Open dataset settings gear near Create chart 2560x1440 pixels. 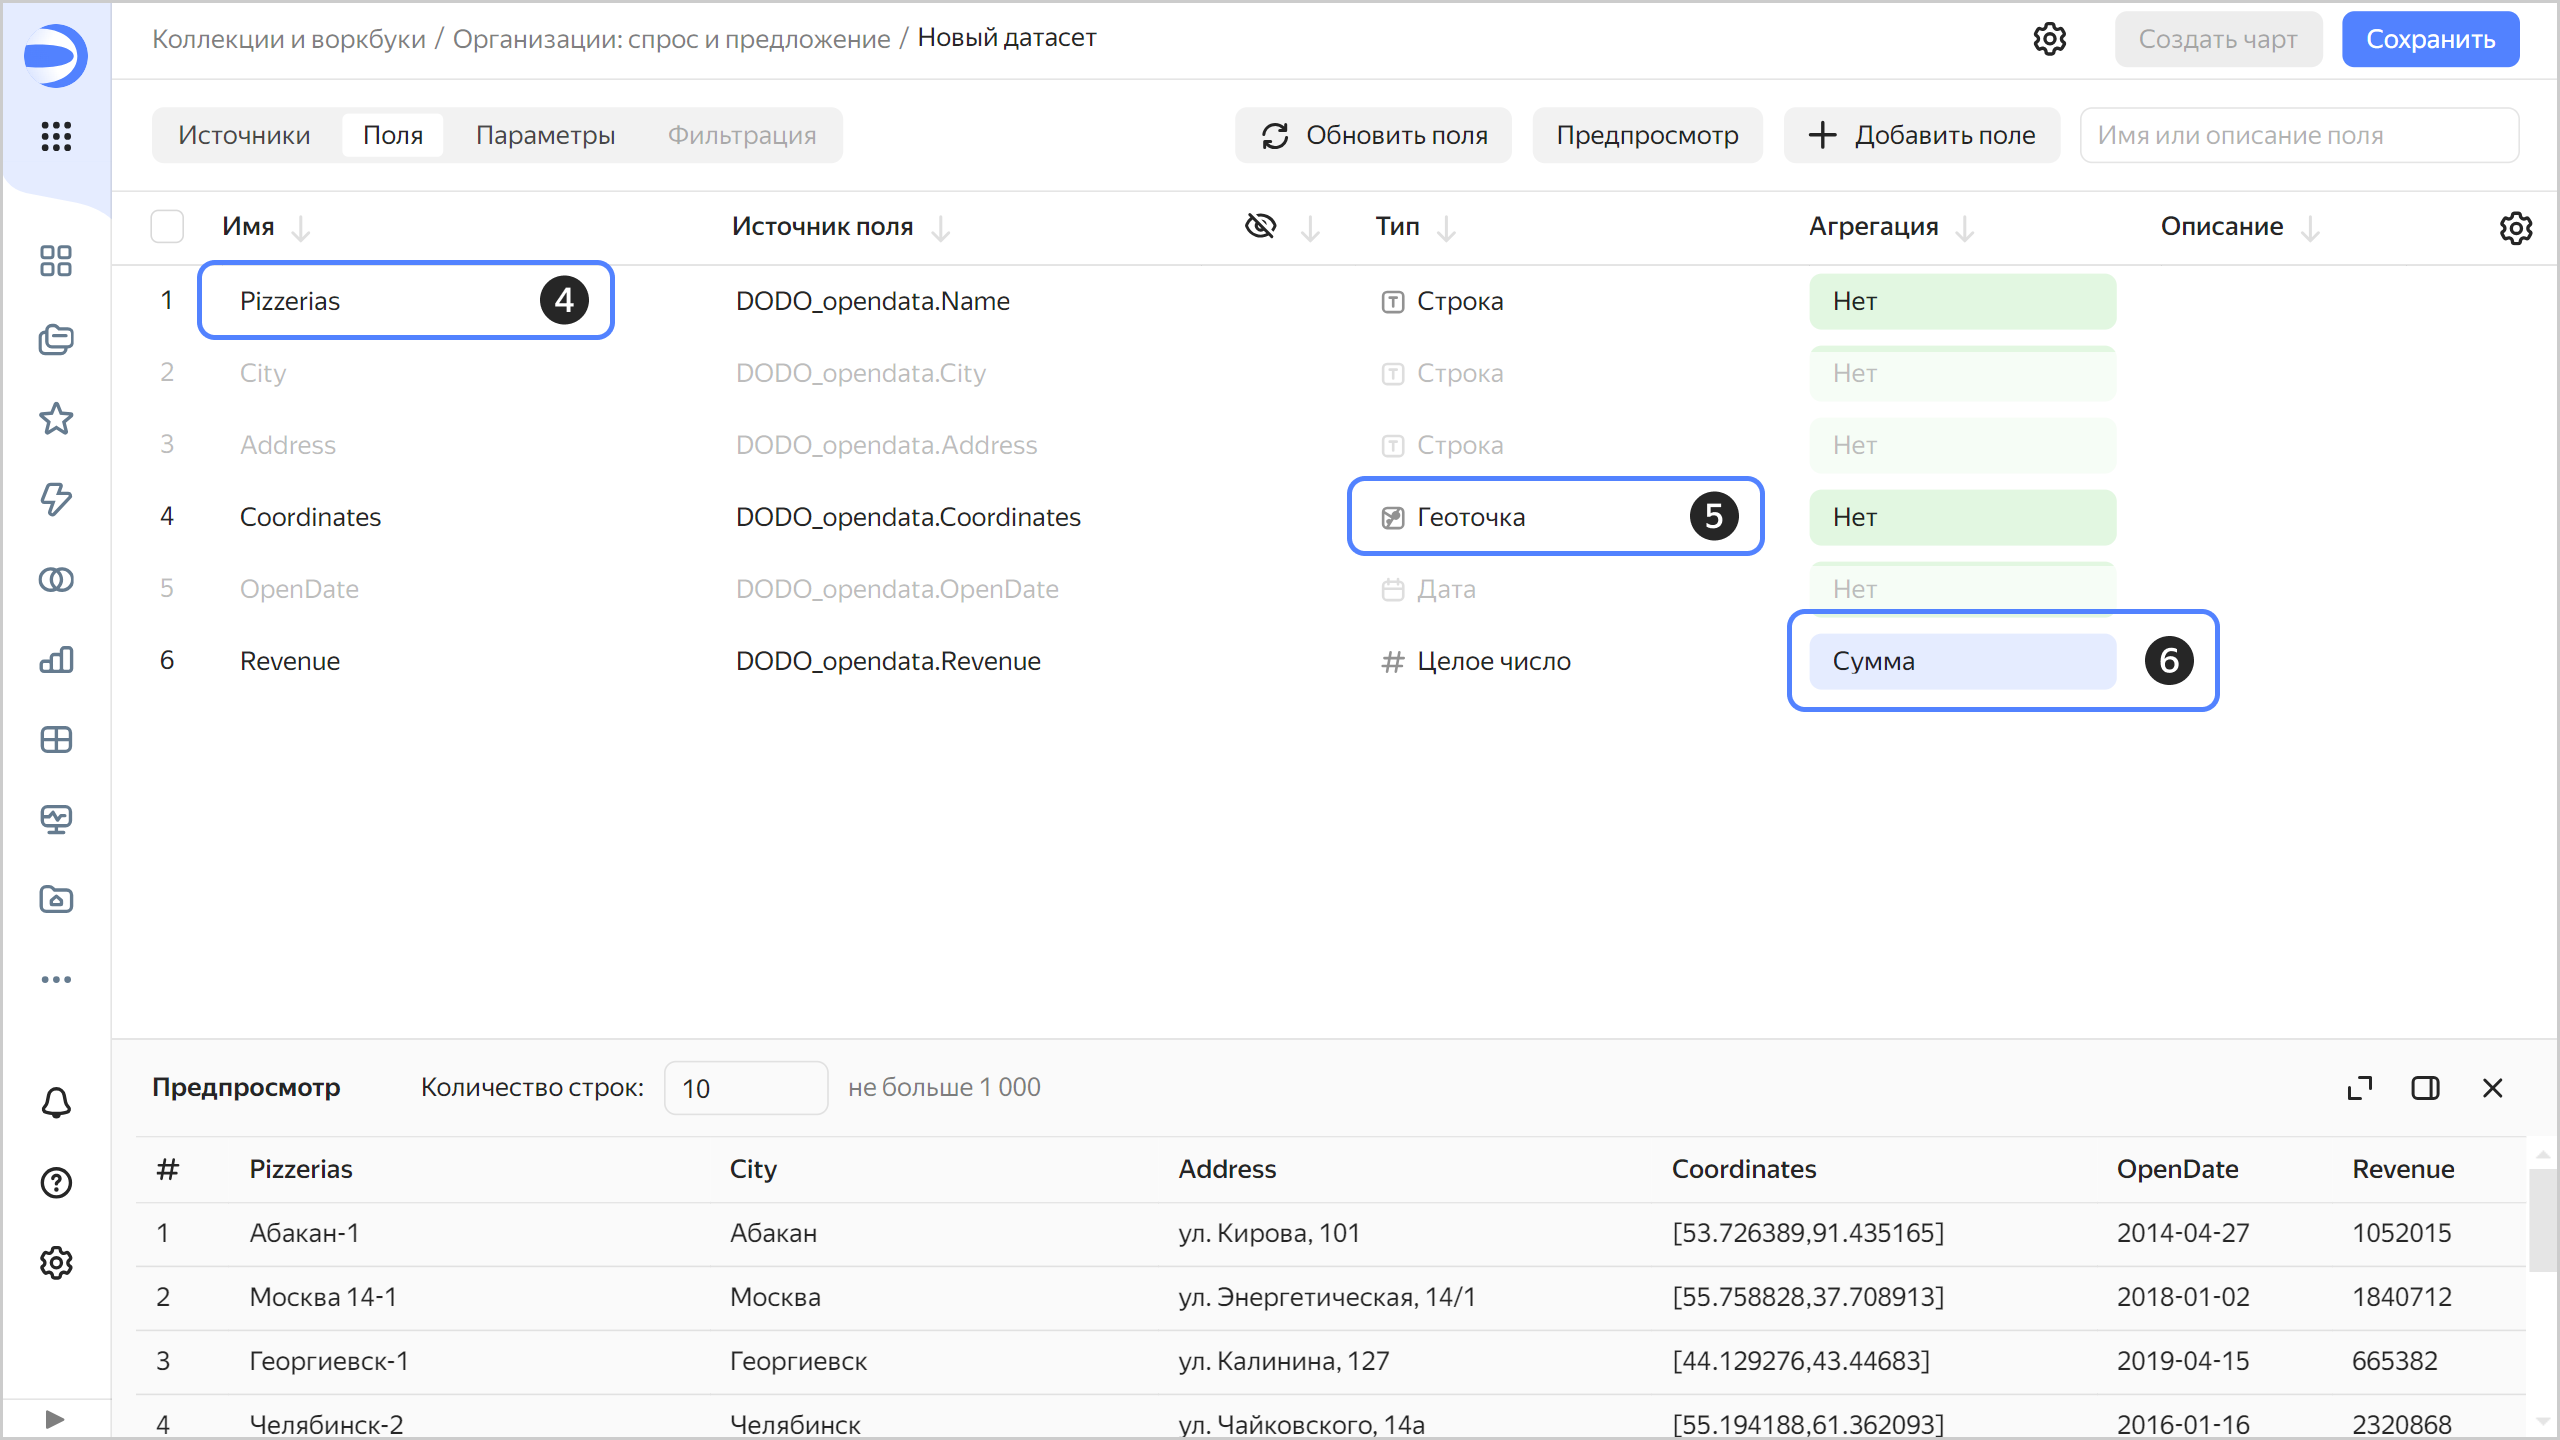tap(2049, 39)
